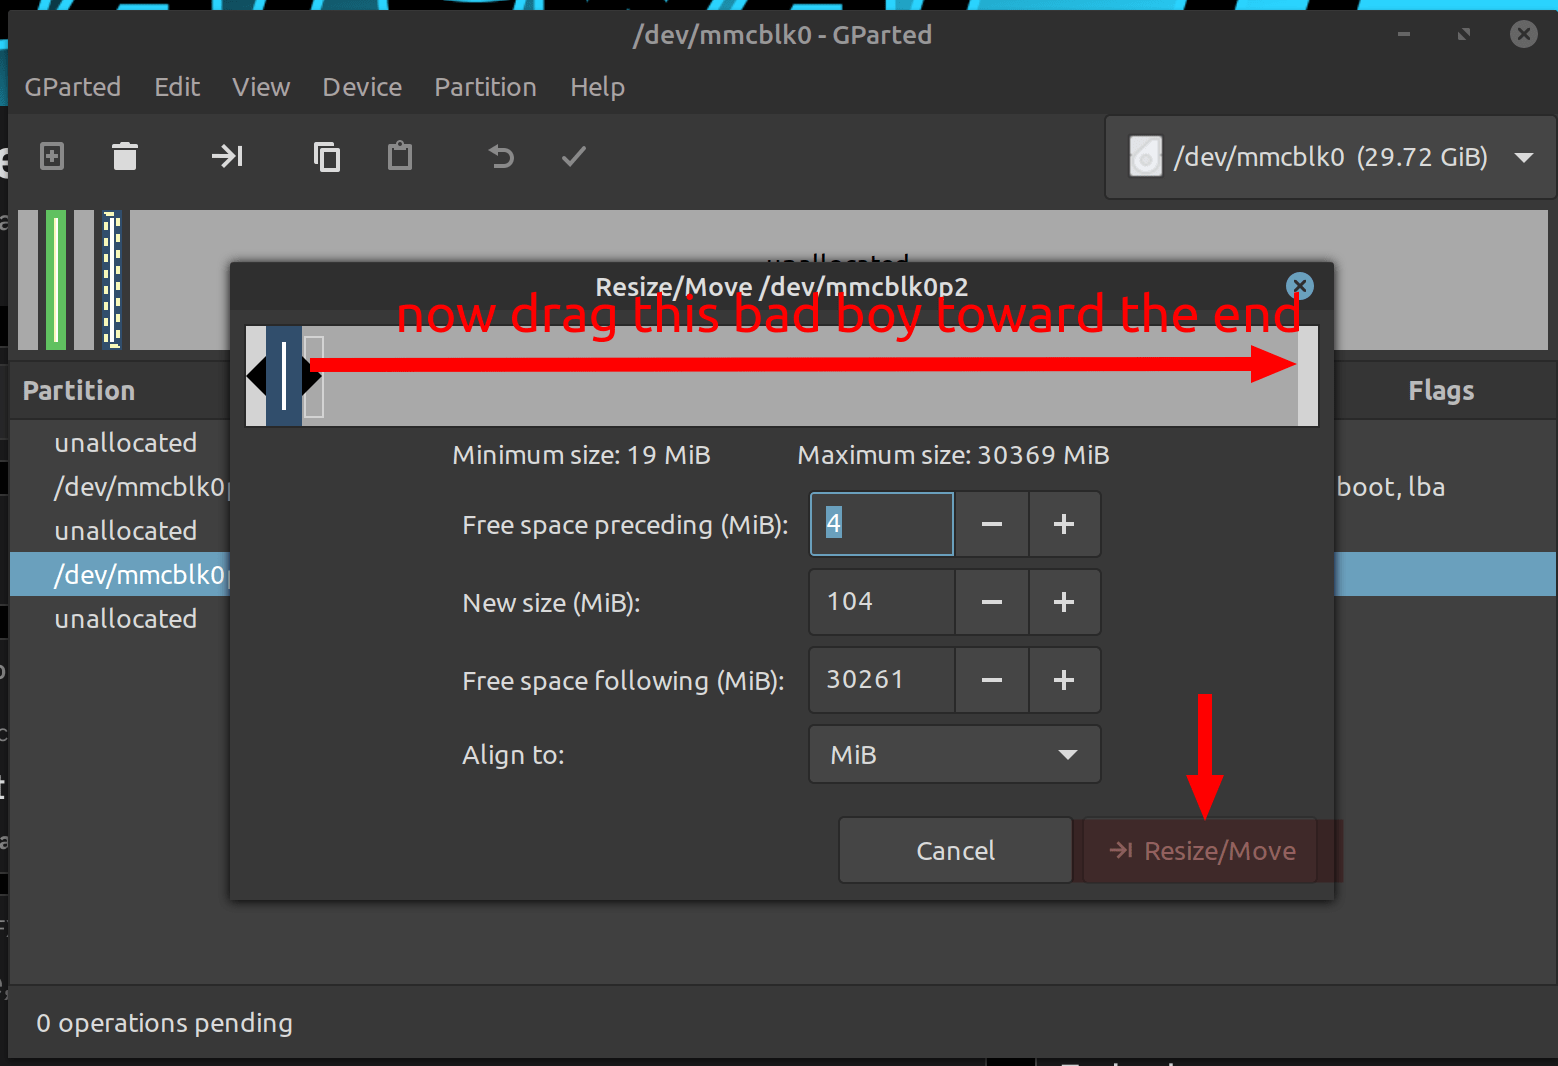Click the Undo last operation icon
The width and height of the screenshot is (1558, 1066).
pyautogui.click(x=501, y=157)
